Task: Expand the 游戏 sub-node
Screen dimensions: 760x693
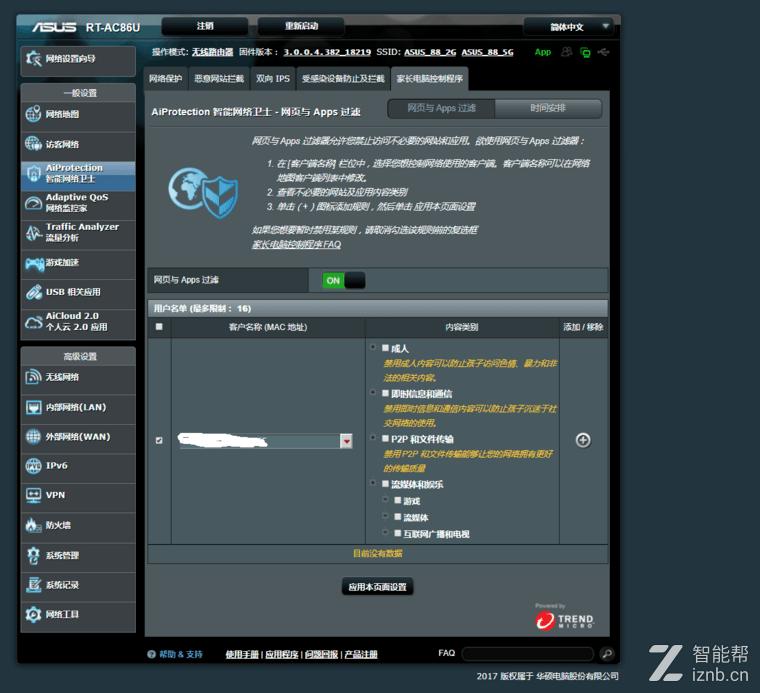Action: pyautogui.click(x=385, y=500)
